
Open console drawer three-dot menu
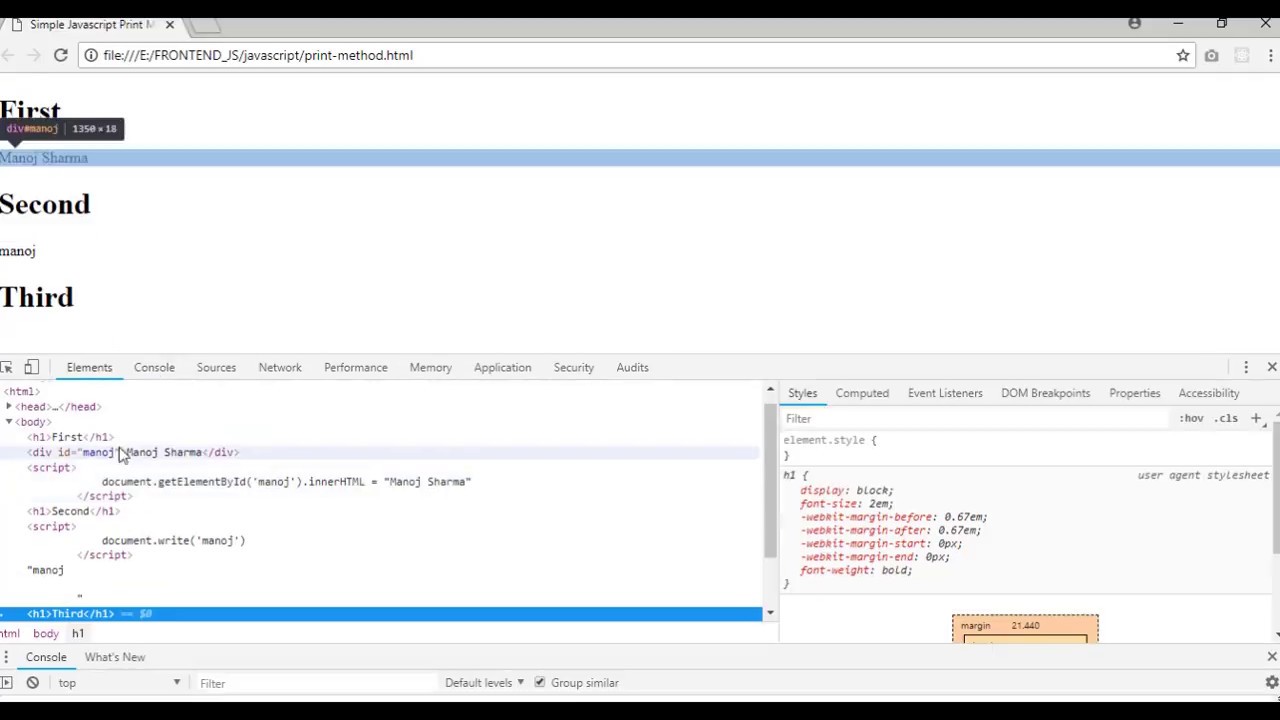click(x=6, y=657)
